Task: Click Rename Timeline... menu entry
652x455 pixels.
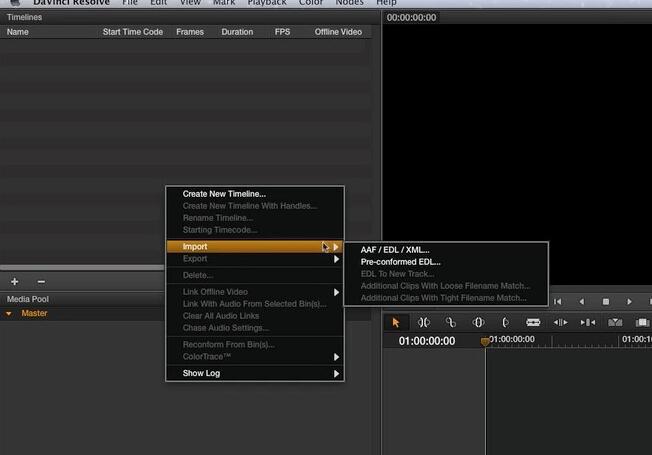Action: (218, 218)
